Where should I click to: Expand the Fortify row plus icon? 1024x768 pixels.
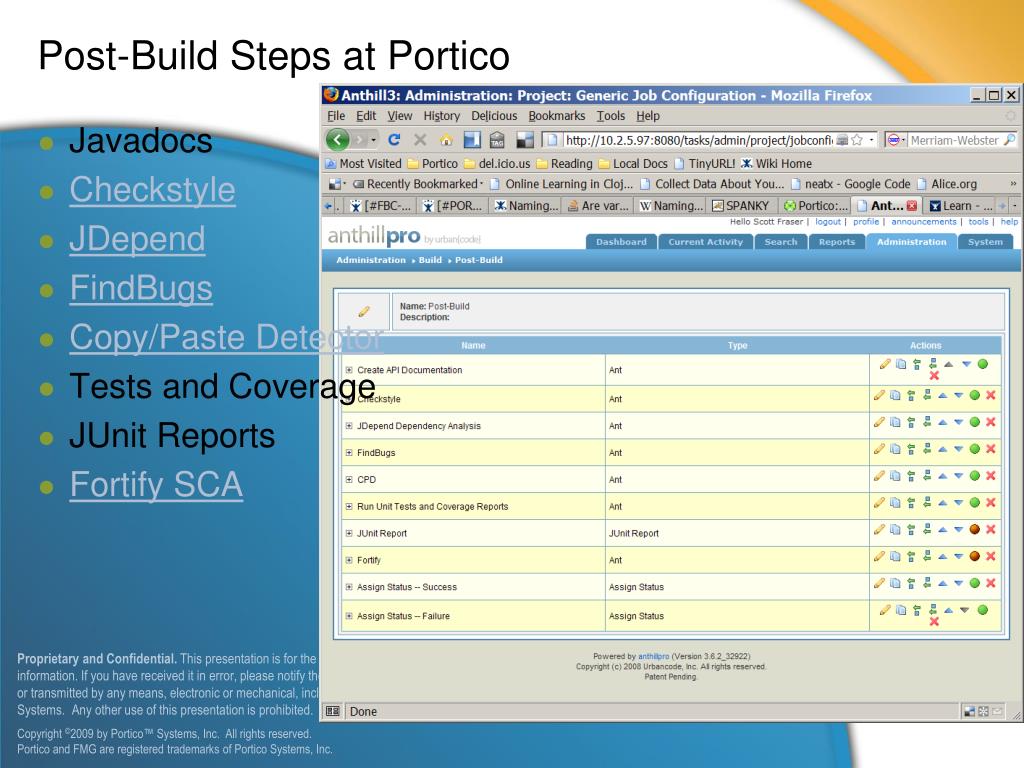coord(349,560)
